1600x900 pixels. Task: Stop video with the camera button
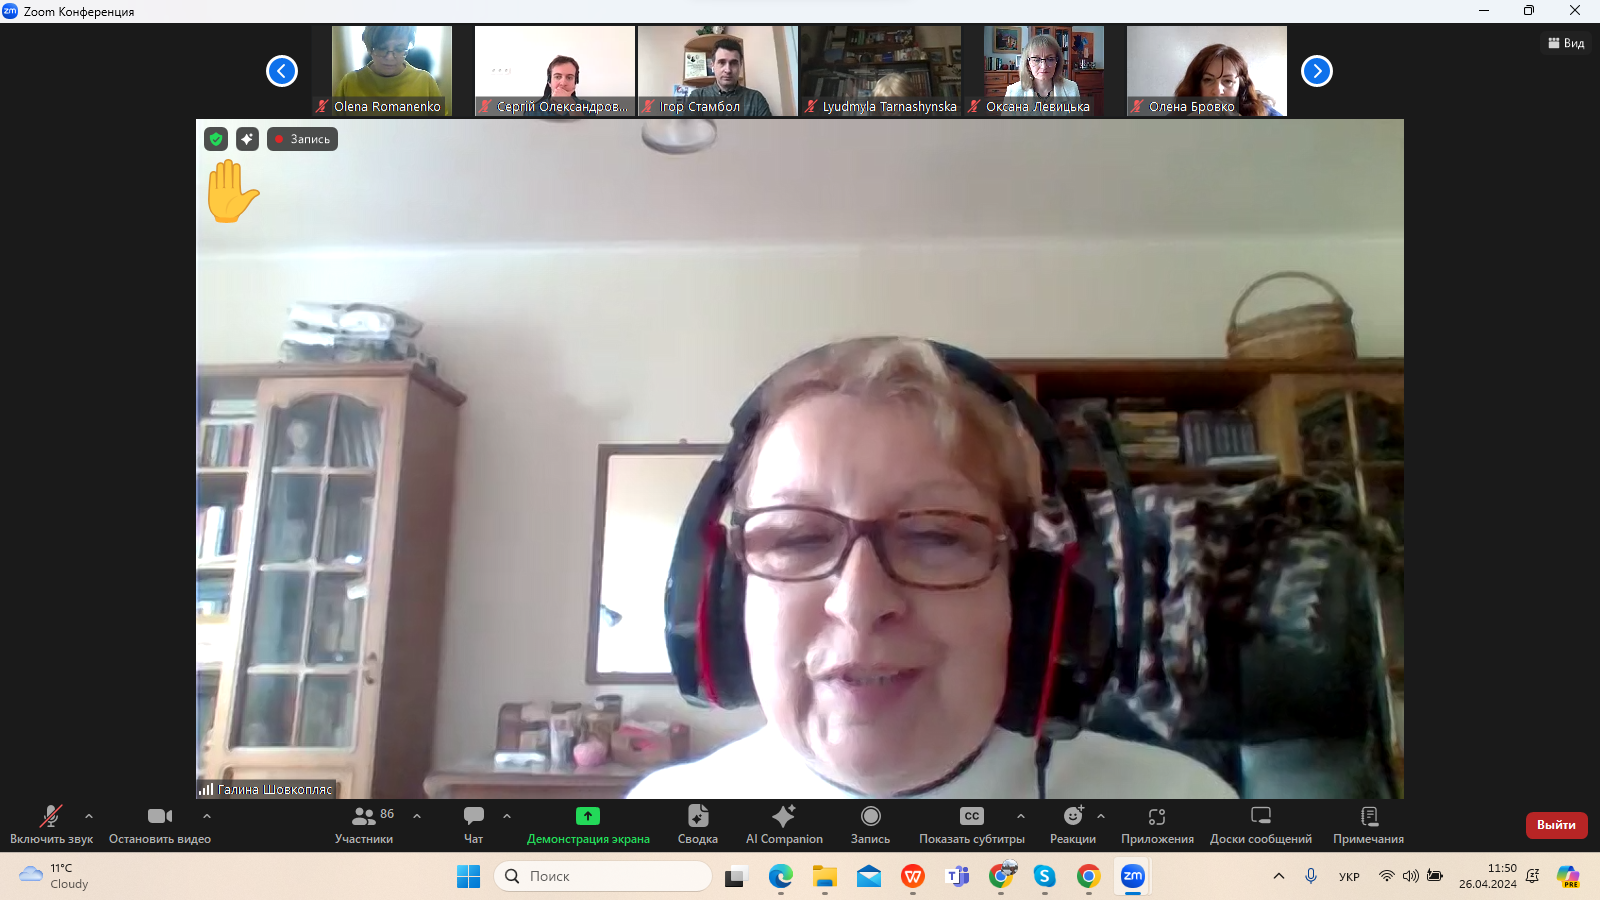coord(160,824)
